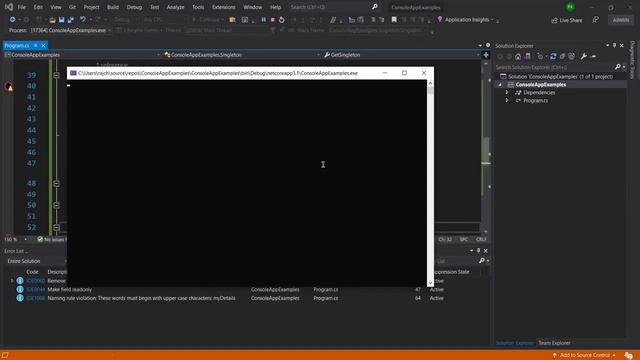Click the bookmark icon in the toolbar
Viewport: 640px width, 360px height.
point(394,20)
